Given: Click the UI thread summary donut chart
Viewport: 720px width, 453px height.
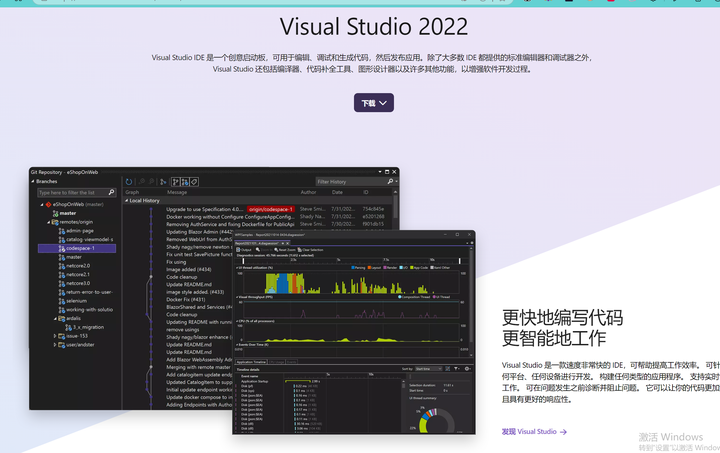Looking at the screenshot, I should pyautogui.click(x=436, y=420).
